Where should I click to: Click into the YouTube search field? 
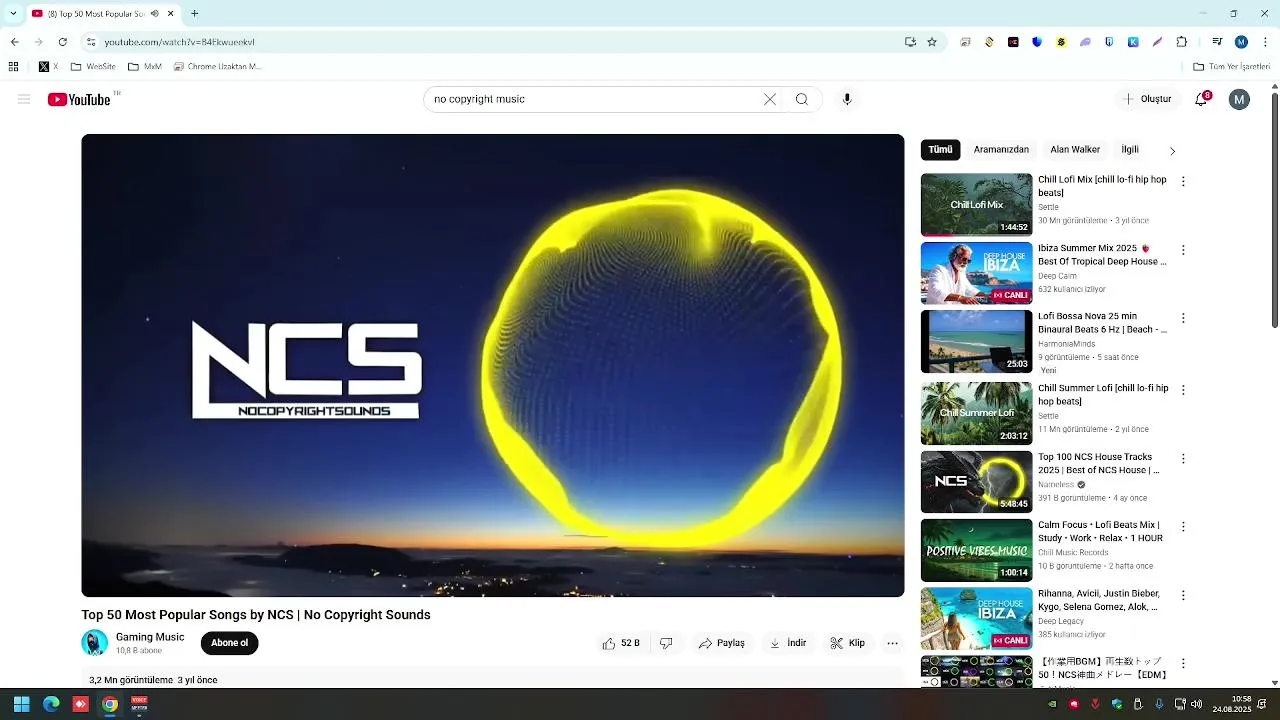(595, 99)
